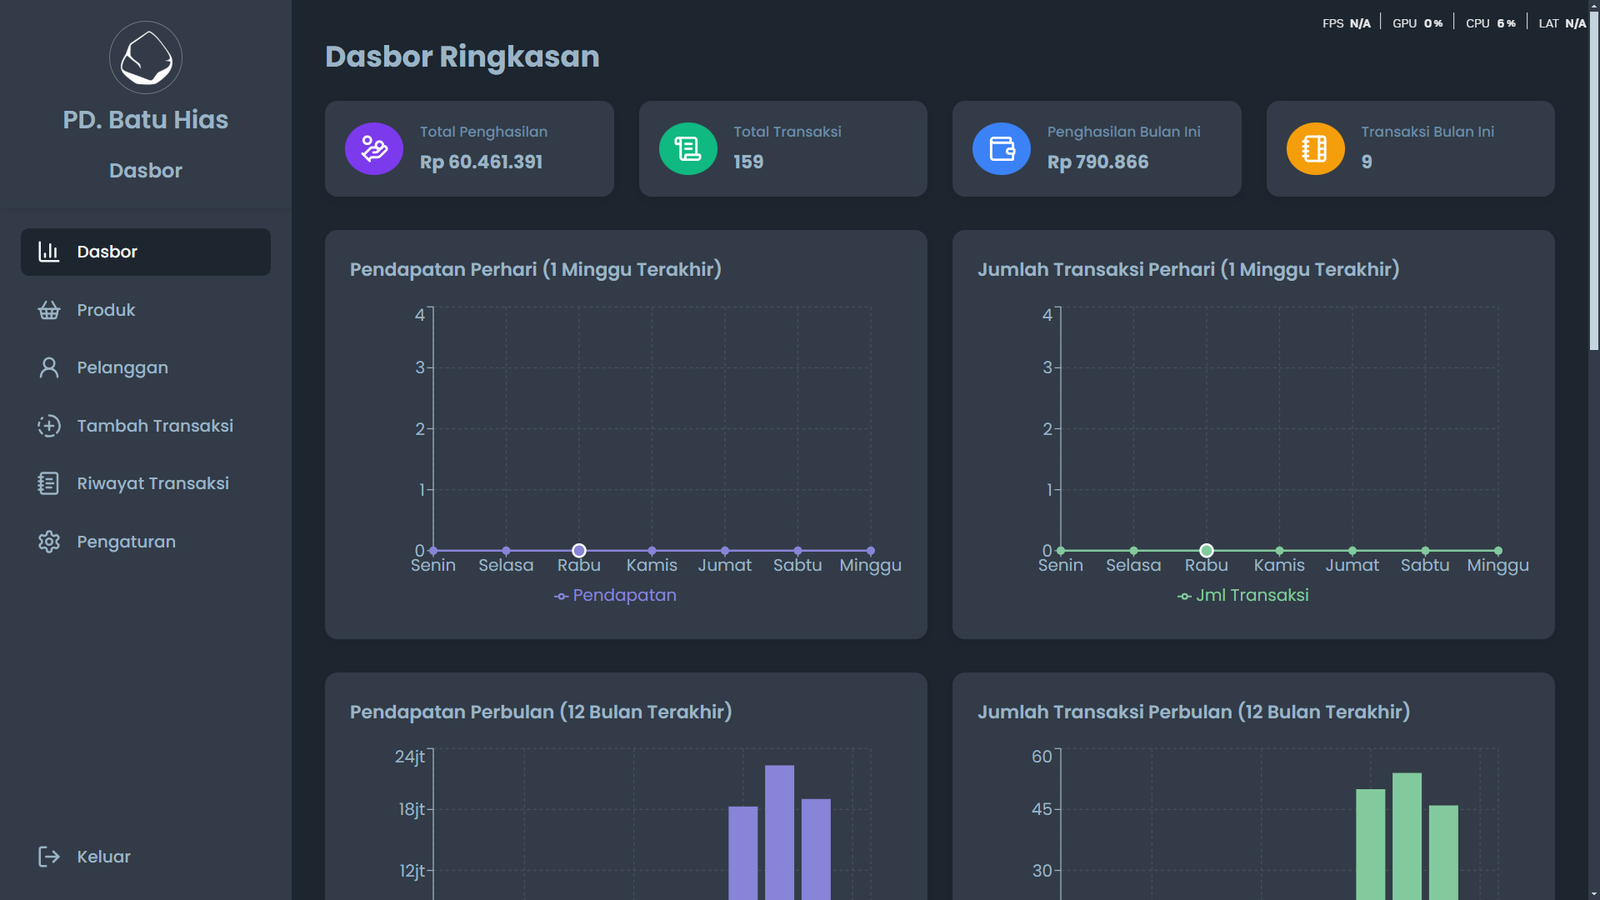Click the blue wallet Penghasilan Bulan Ini icon

coord(1001,149)
